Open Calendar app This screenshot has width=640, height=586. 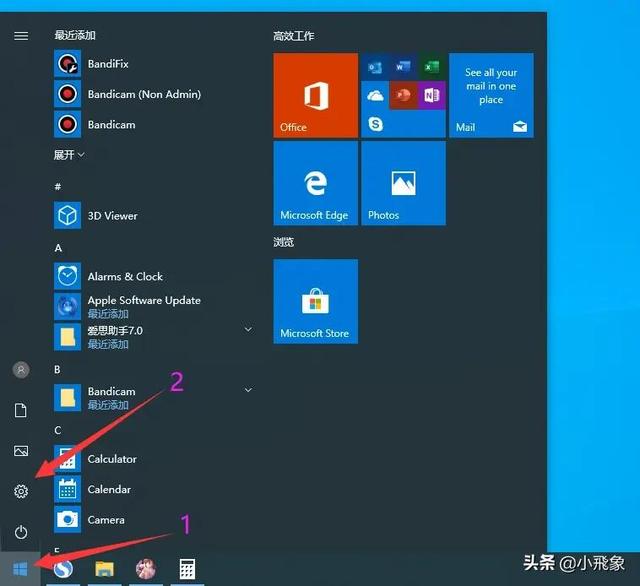tap(153, 489)
